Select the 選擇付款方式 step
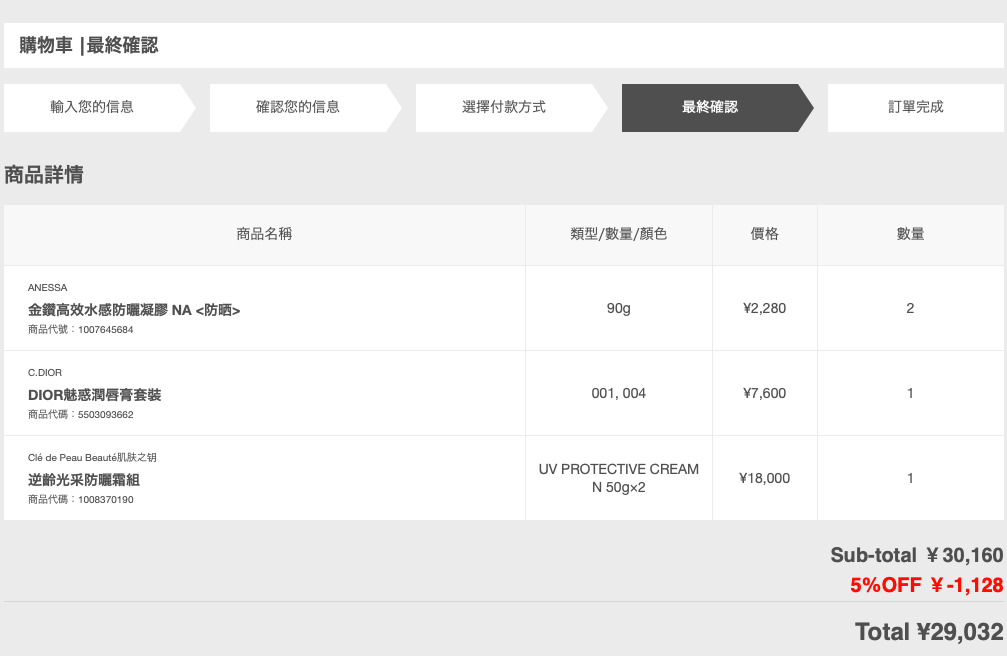1007x656 pixels. coord(504,107)
